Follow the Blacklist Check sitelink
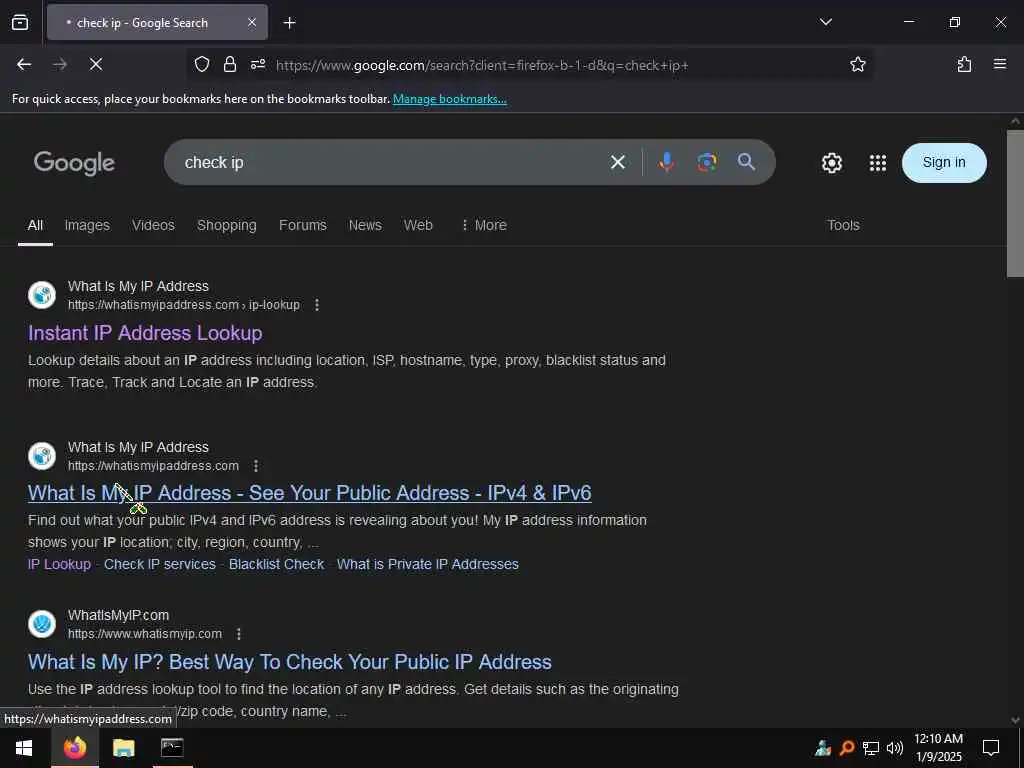The height and width of the screenshot is (768, 1024). coord(276,564)
